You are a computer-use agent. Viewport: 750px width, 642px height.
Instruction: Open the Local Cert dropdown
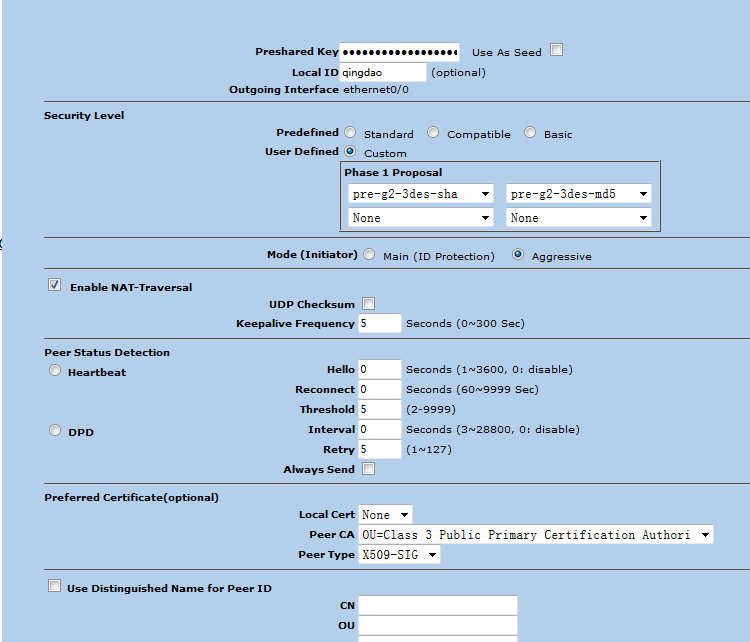pos(385,515)
